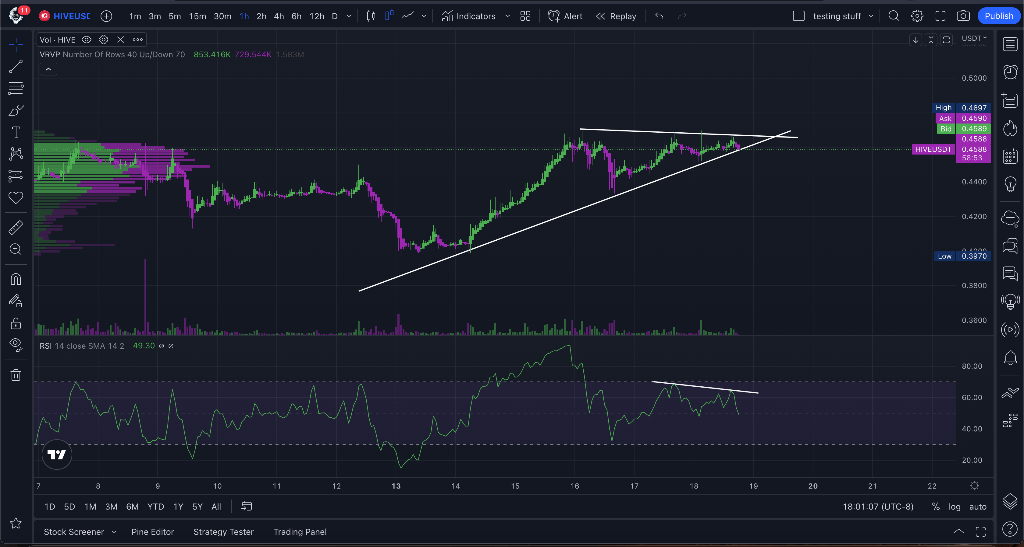This screenshot has width=1024, height=547.
Task: Open Vol HIVE indicator settings
Action: click(103, 40)
